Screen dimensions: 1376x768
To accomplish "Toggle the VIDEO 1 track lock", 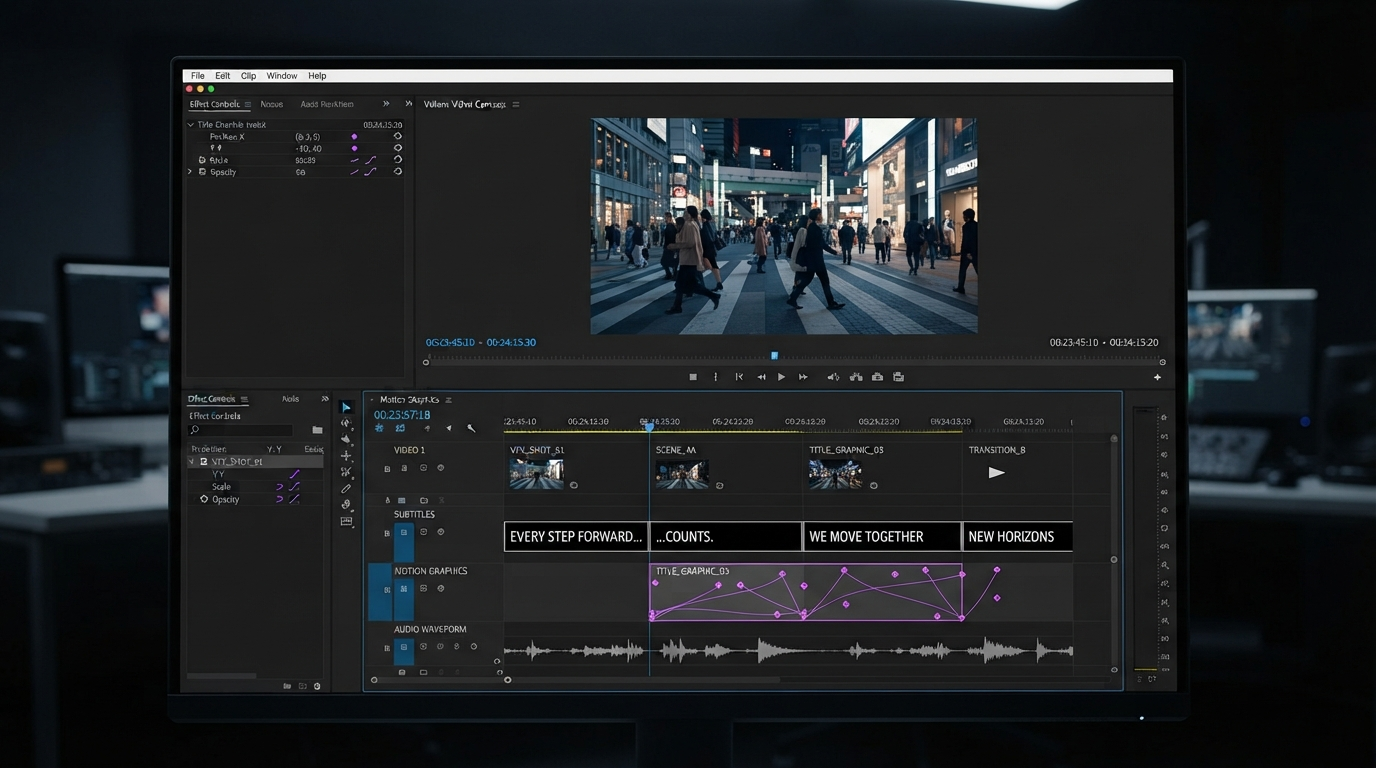I will pos(387,469).
